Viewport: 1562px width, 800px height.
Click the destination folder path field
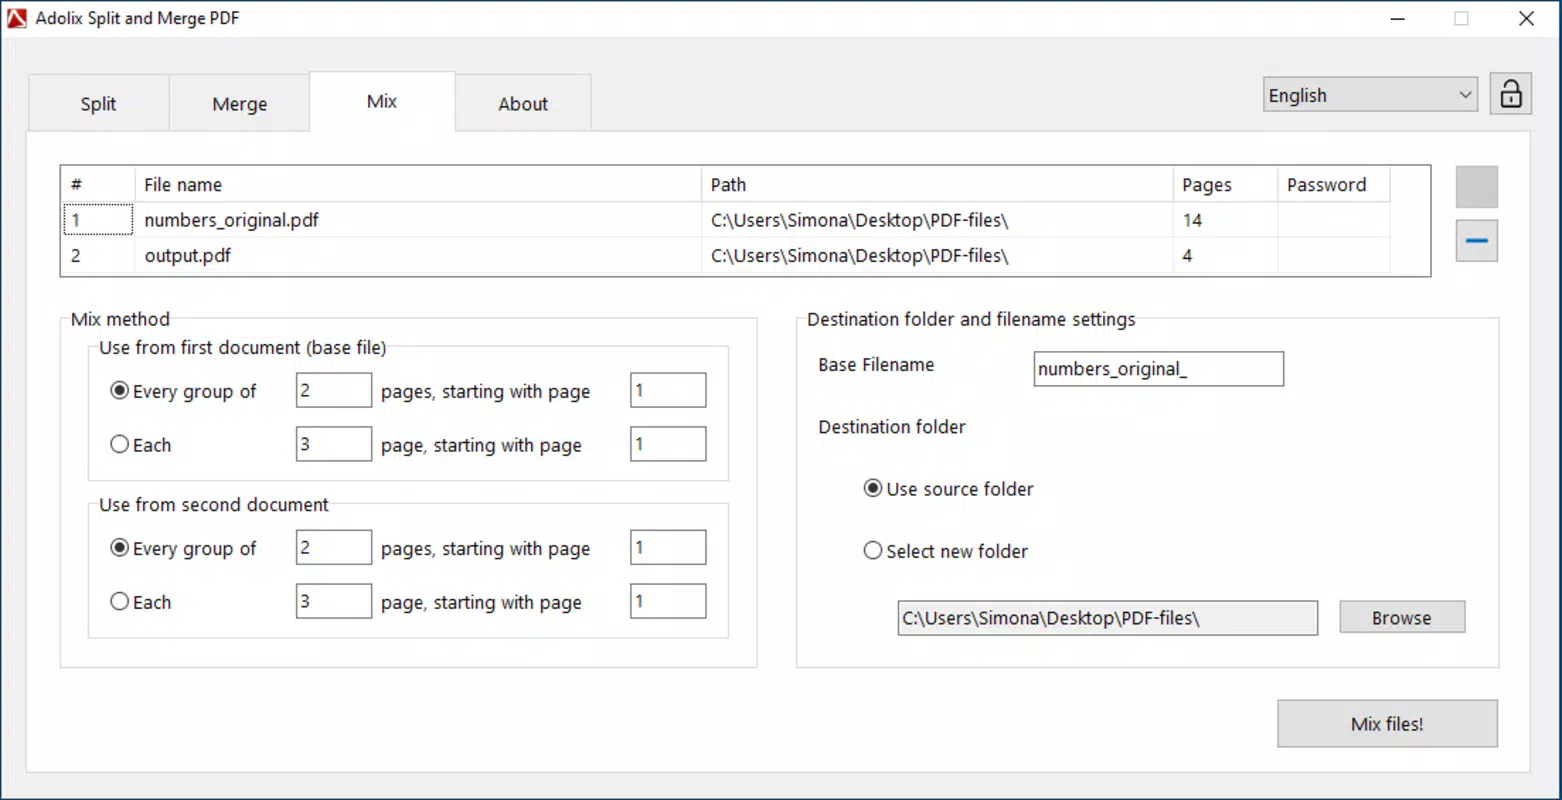1107,618
